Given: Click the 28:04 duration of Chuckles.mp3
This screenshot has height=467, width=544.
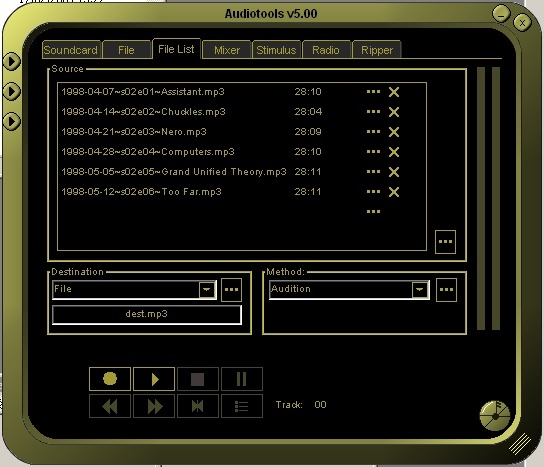Looking at the screenshot, I should (308, 112).
